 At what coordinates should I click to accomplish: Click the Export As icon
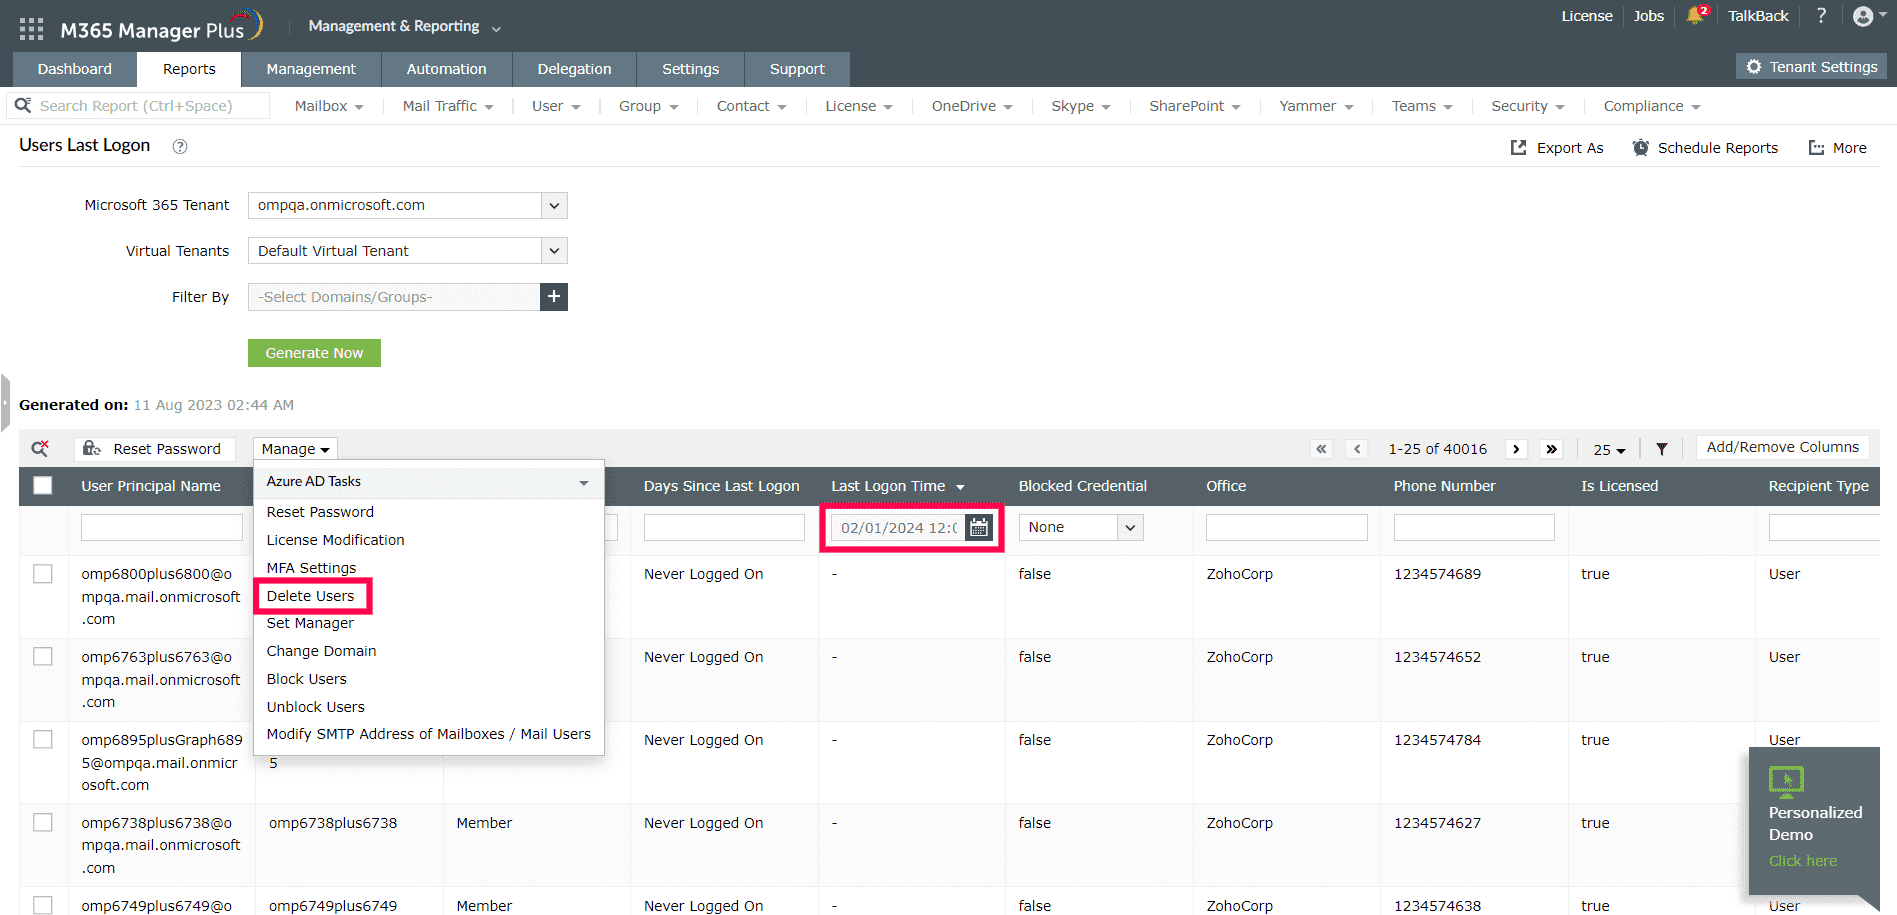pos(1518,148)
